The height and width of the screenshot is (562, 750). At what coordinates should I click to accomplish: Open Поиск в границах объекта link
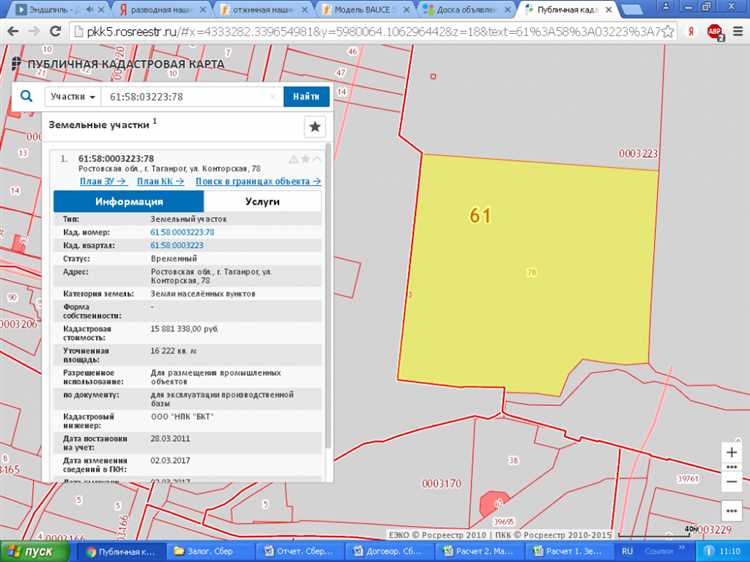(x=258, y=181)
